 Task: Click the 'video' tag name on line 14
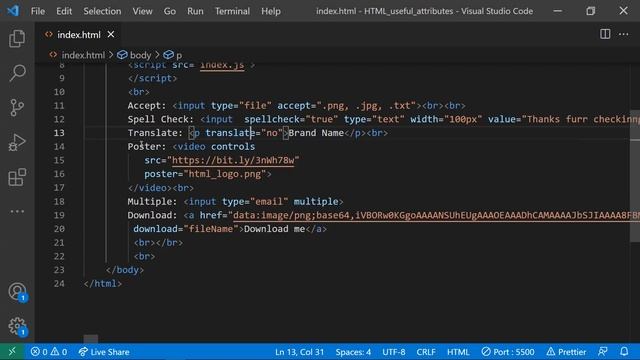tap(191, 147)
